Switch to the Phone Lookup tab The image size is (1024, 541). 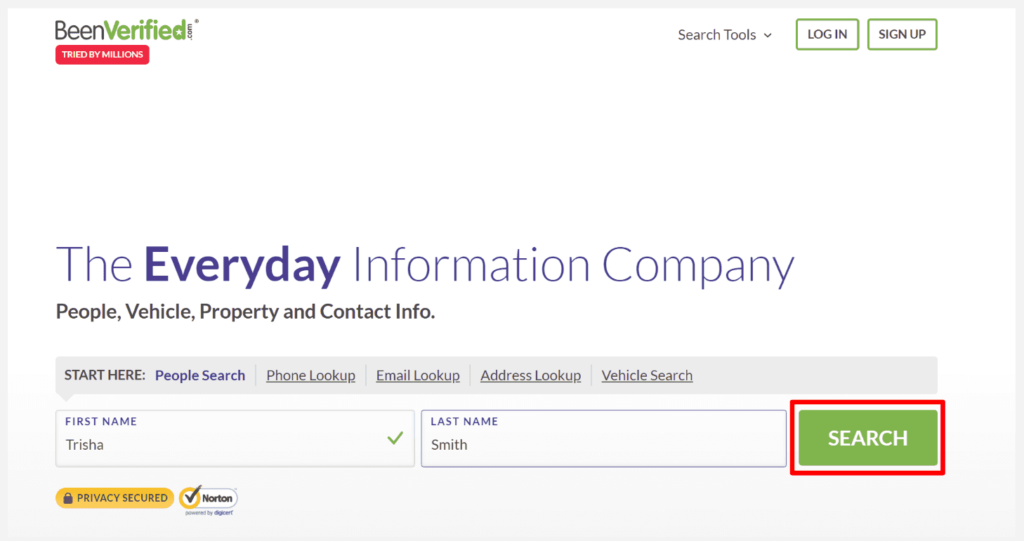point(311,375)
